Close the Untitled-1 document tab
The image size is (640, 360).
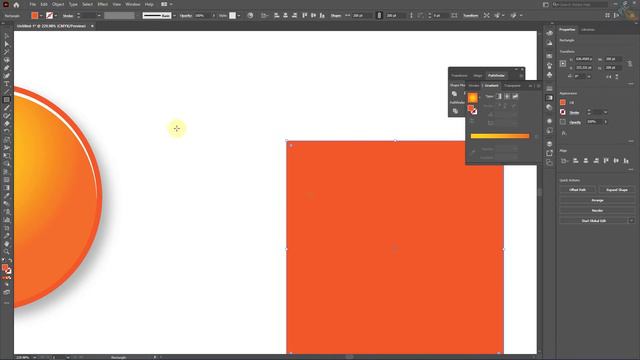click(x=92, y=26)
